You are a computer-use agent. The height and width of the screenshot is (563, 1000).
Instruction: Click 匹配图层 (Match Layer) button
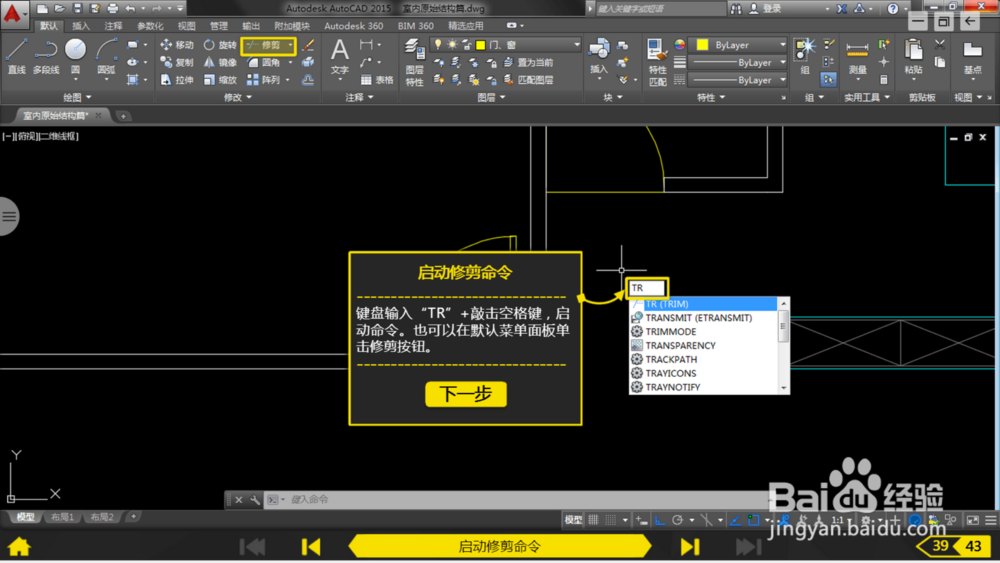point(528,80)
